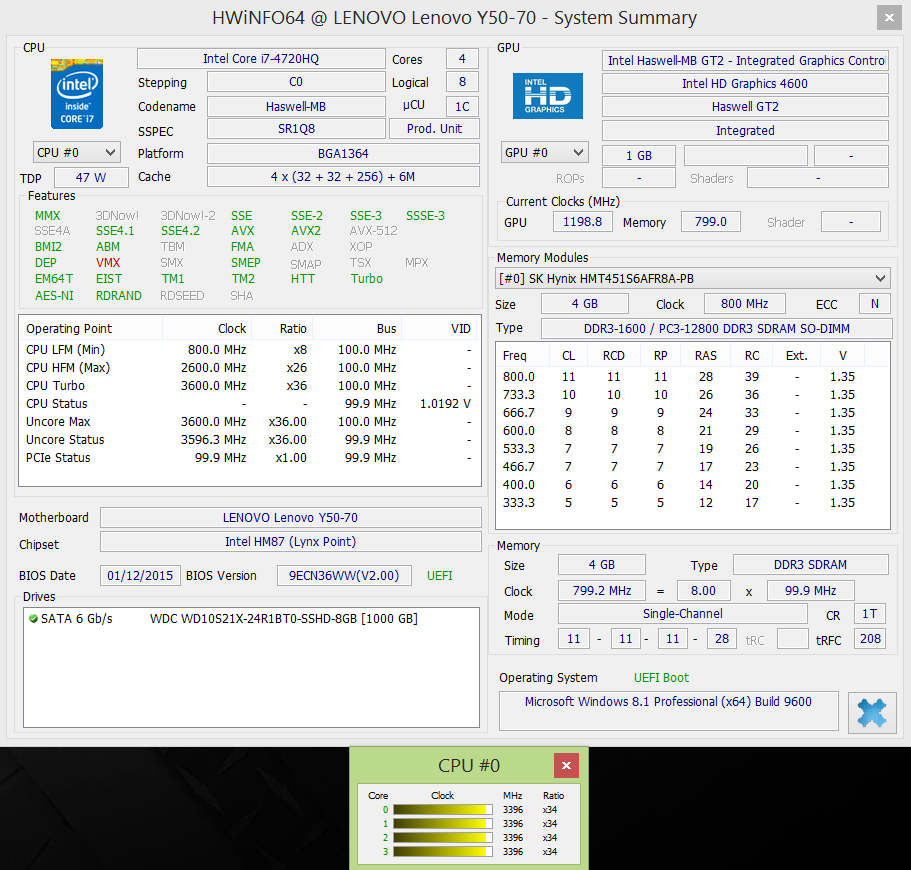
Task: Click the GPU memory clock 799.0 value
Action: pyautogui.click(x=711, y=221)
